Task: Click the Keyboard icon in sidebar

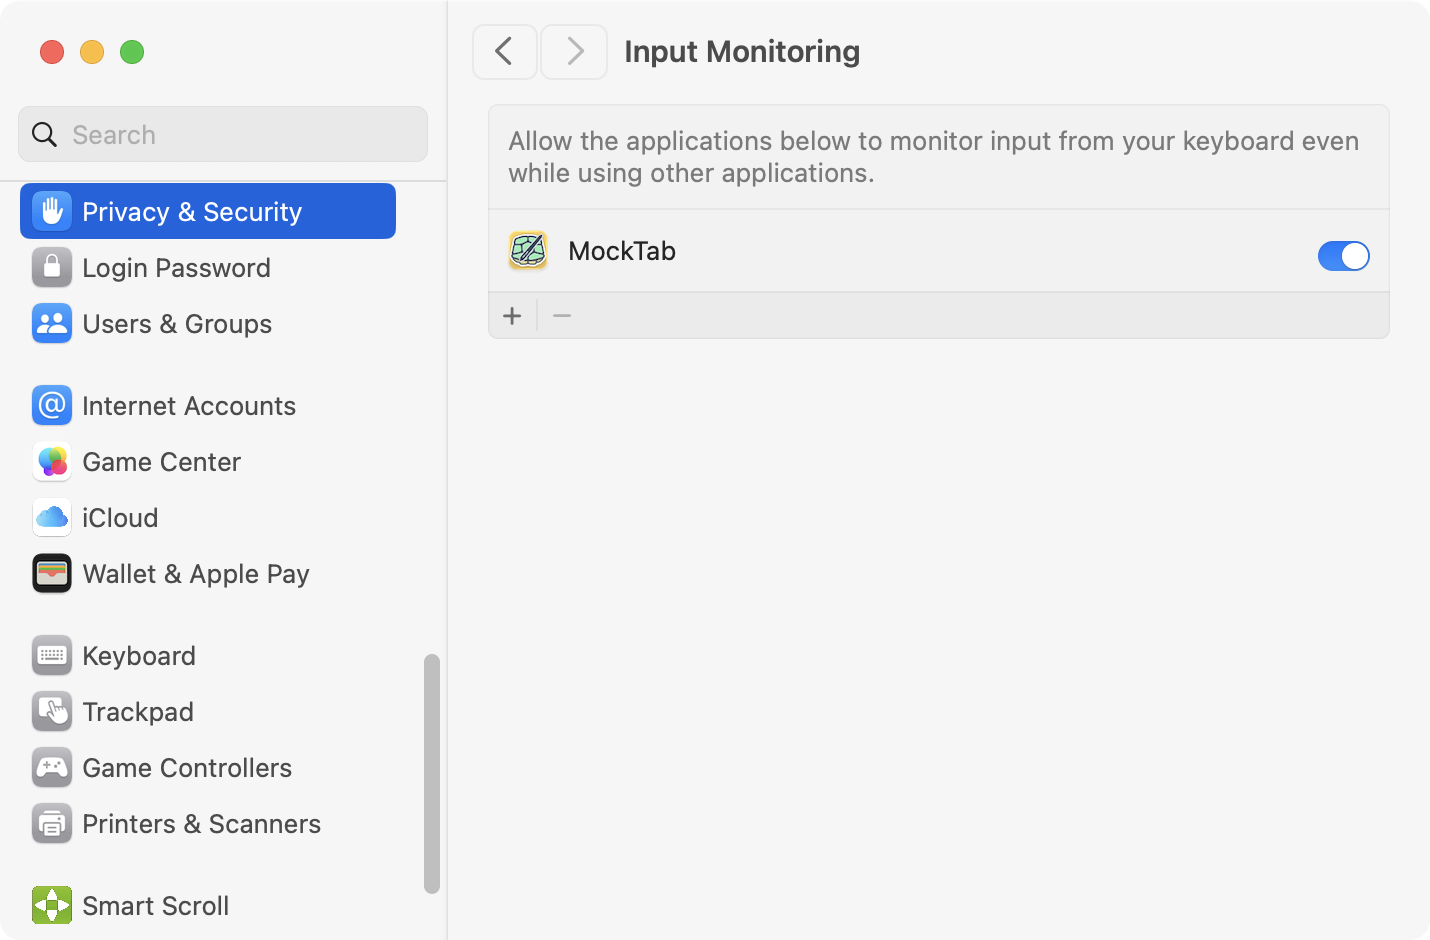Action: pos(52,655)
